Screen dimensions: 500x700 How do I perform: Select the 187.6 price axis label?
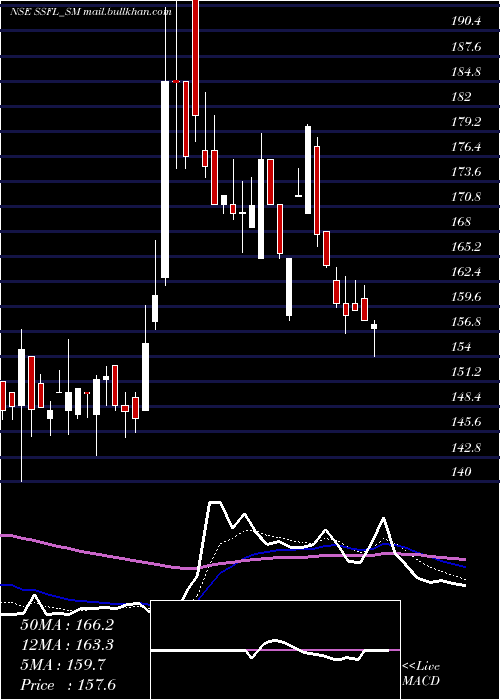pos(466,46)
